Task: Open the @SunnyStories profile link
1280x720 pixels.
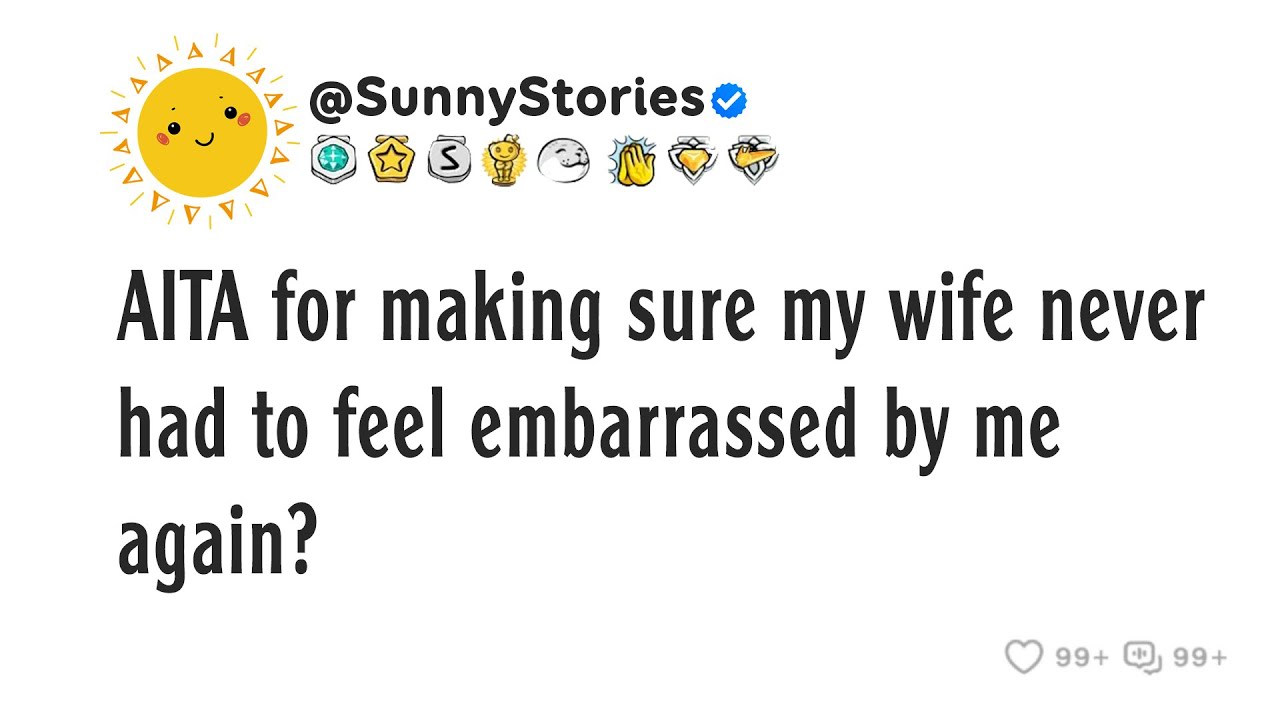Action: coord(506,99)
